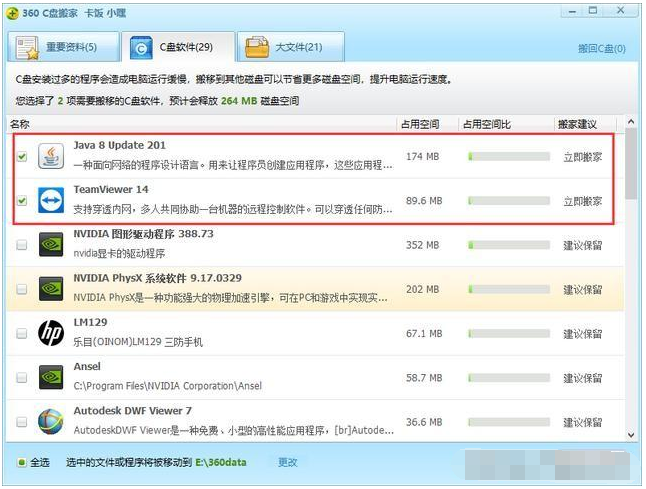Click NVIDIA PhysX space usage bar
646x489 pixels.
point(509,289)
